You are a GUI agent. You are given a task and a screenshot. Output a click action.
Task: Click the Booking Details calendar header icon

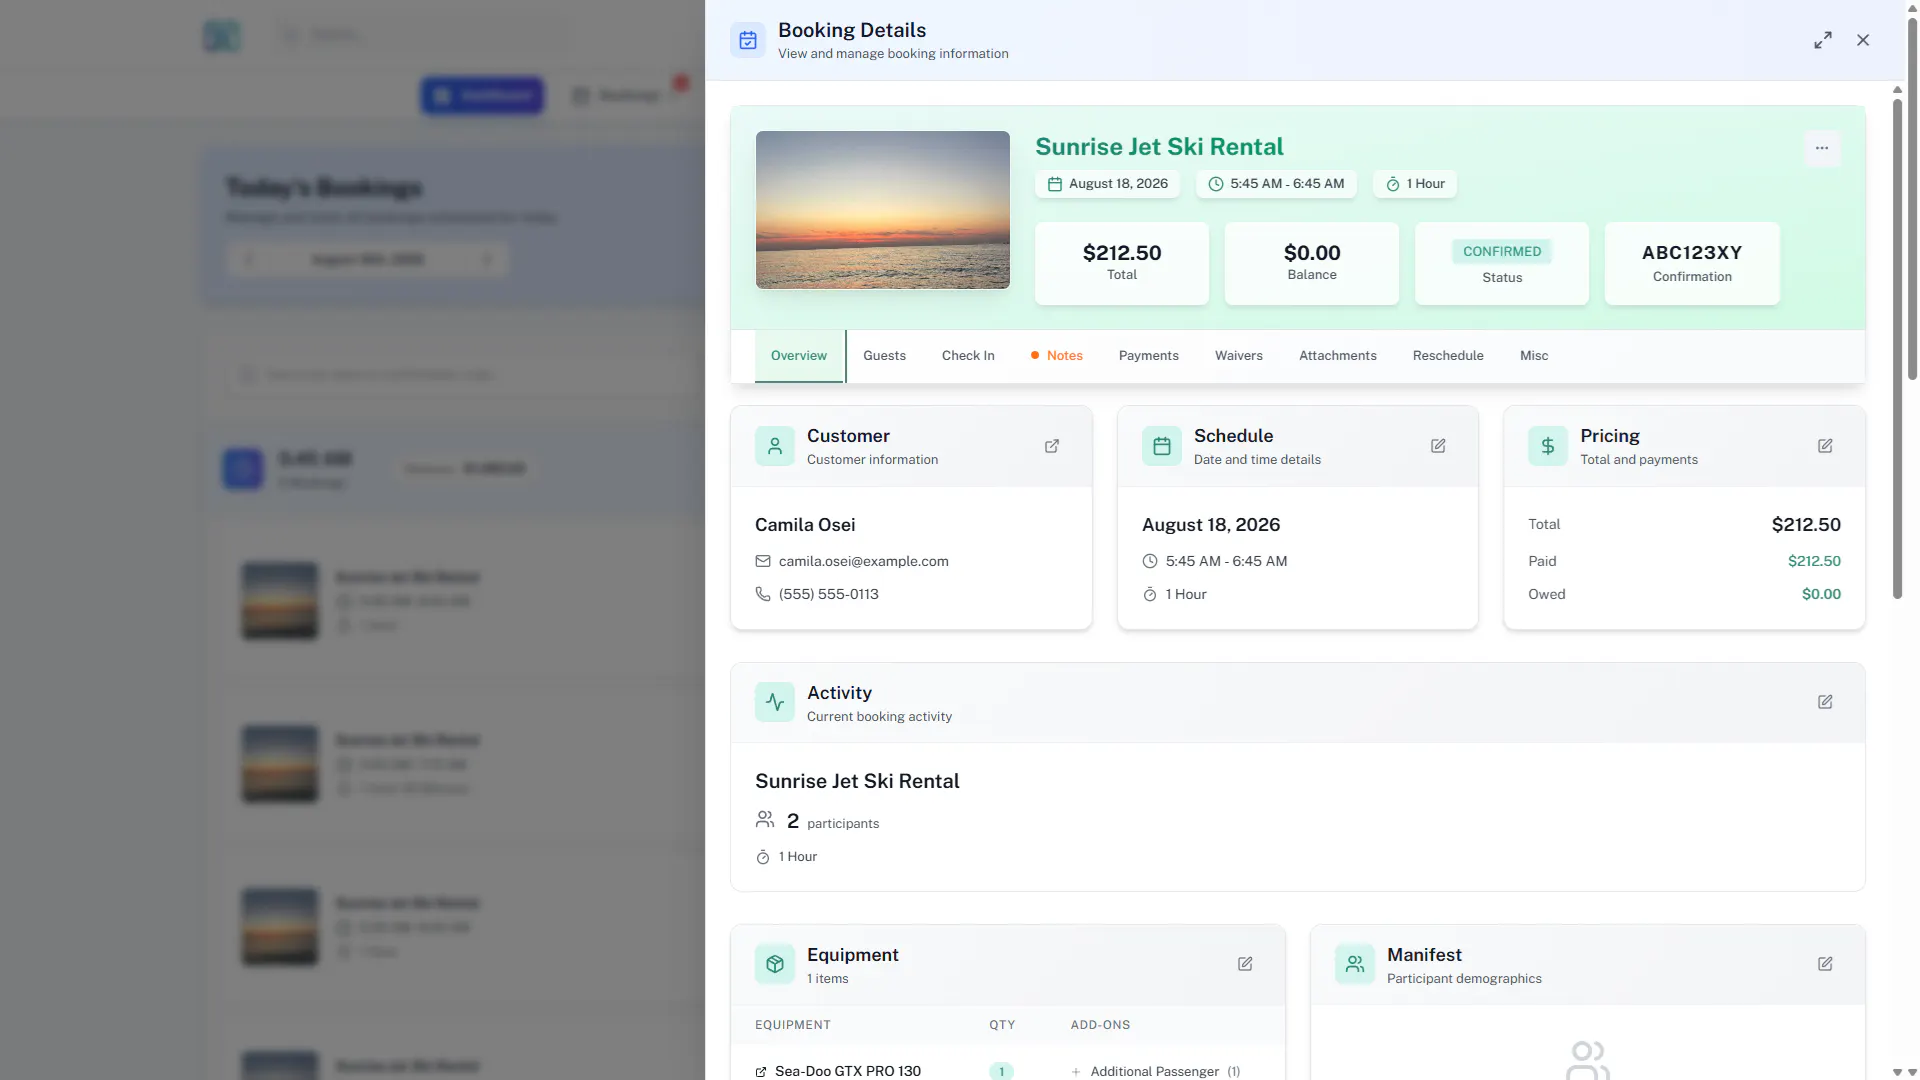[x=748, y=40]
